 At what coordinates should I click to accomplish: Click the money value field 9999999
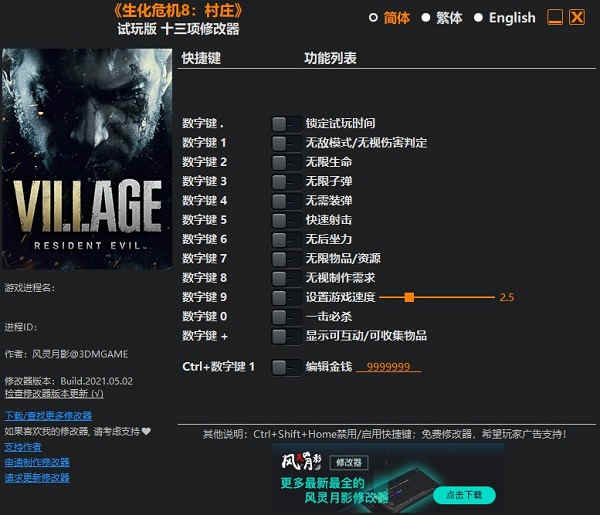[389, 367]
